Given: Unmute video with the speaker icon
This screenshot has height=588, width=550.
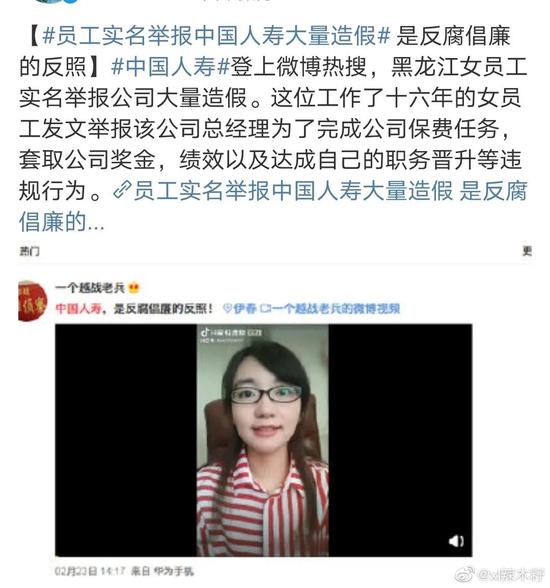Looking at the screenshot, I should (456, 540).
